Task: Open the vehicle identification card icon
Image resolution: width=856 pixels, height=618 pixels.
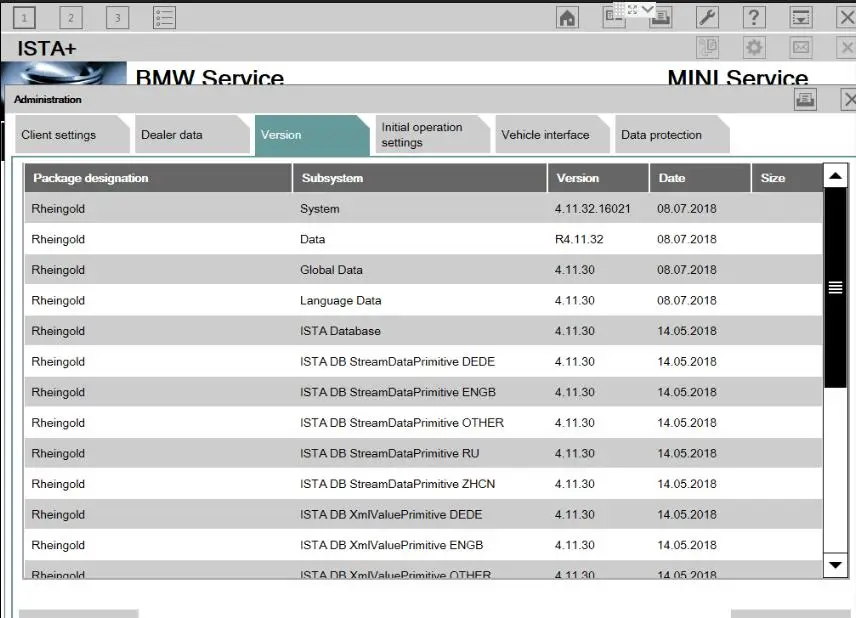Action: pyautogui.click(x=613, y=17)
